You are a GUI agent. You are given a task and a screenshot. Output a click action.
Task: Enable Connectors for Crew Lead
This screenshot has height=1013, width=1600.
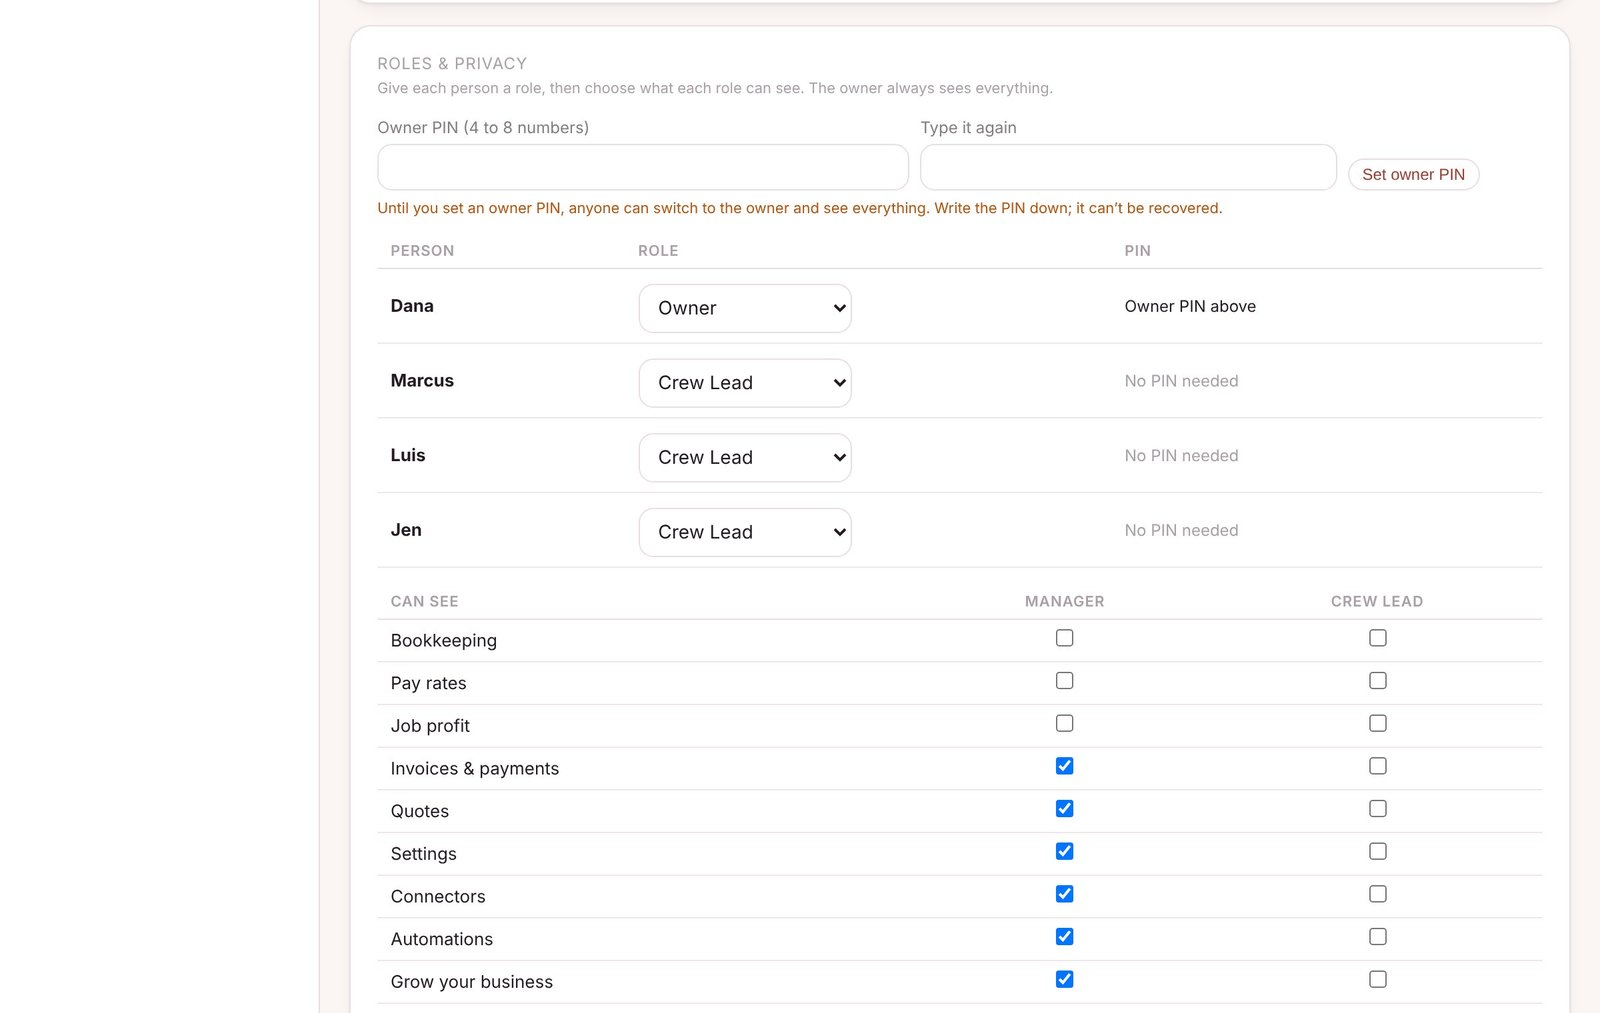[1378, 894]
